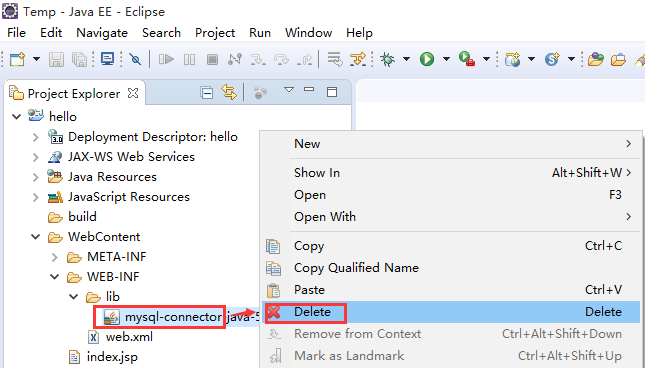The width and height of the screenshot is (645, 368).
Task: Click the Step Return icon
Action: pos(304,60)
